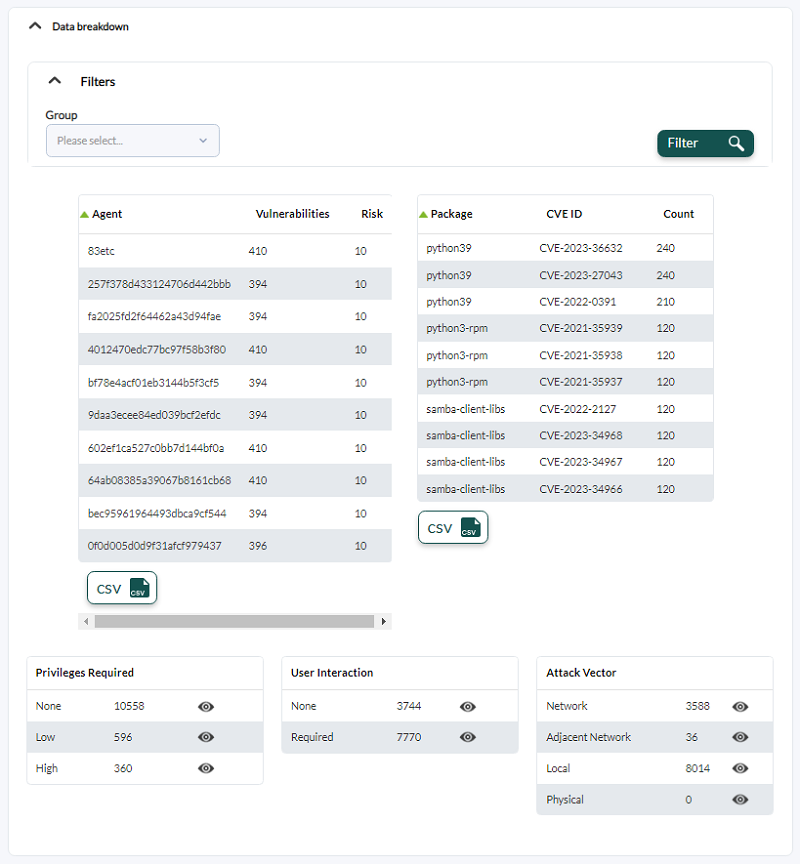Sort by Vulnerabilities column header
Image resolution: width=800 pixels, height=864 pixels.
tap(293, 214)
